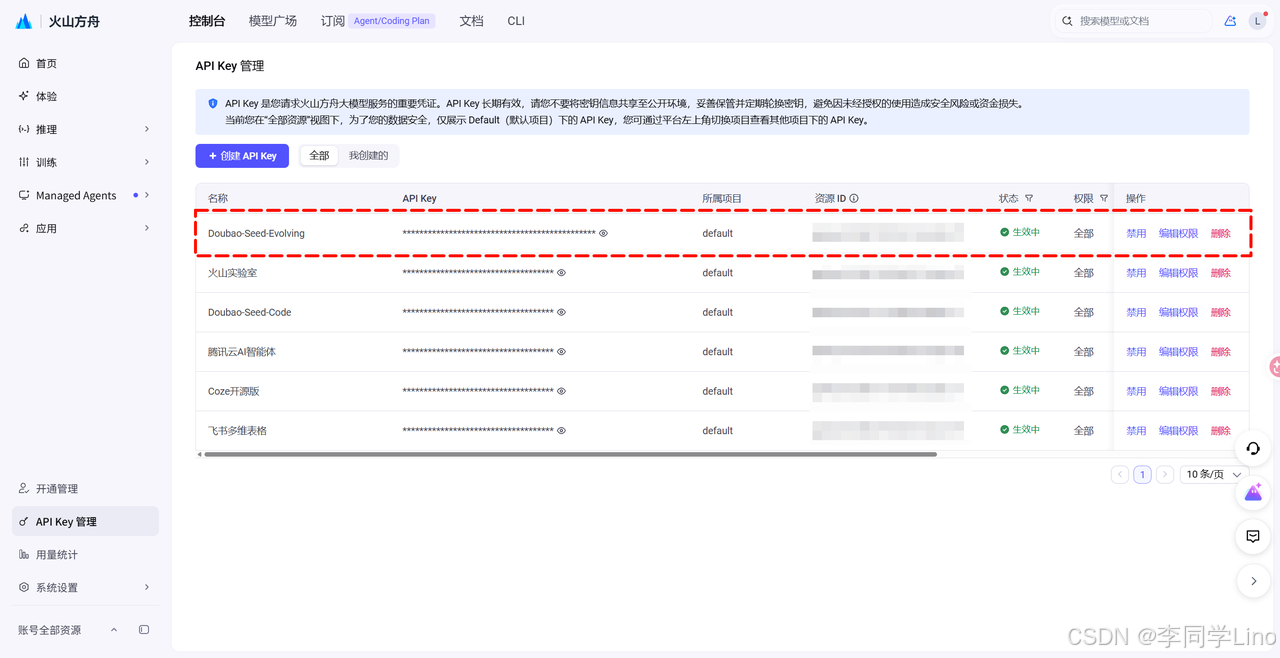Click the 首页 home icon in sidebar
Image resolution: width=1280 pixels, height=658 pixels.
(x=24, y=63)
